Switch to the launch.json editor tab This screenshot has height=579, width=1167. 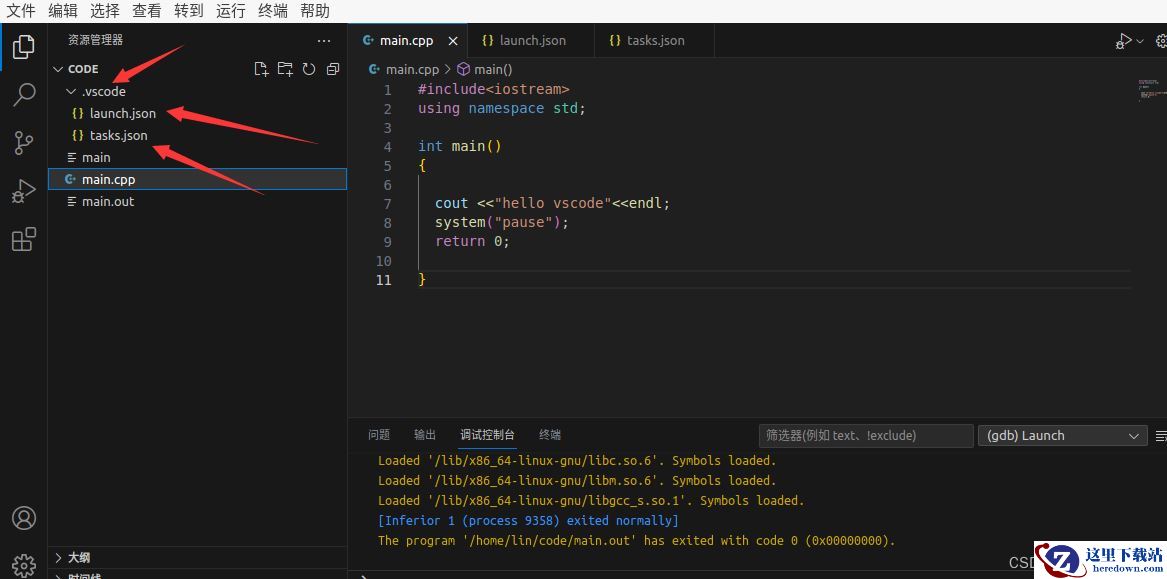pyautogui.click(x=531, y=41)
